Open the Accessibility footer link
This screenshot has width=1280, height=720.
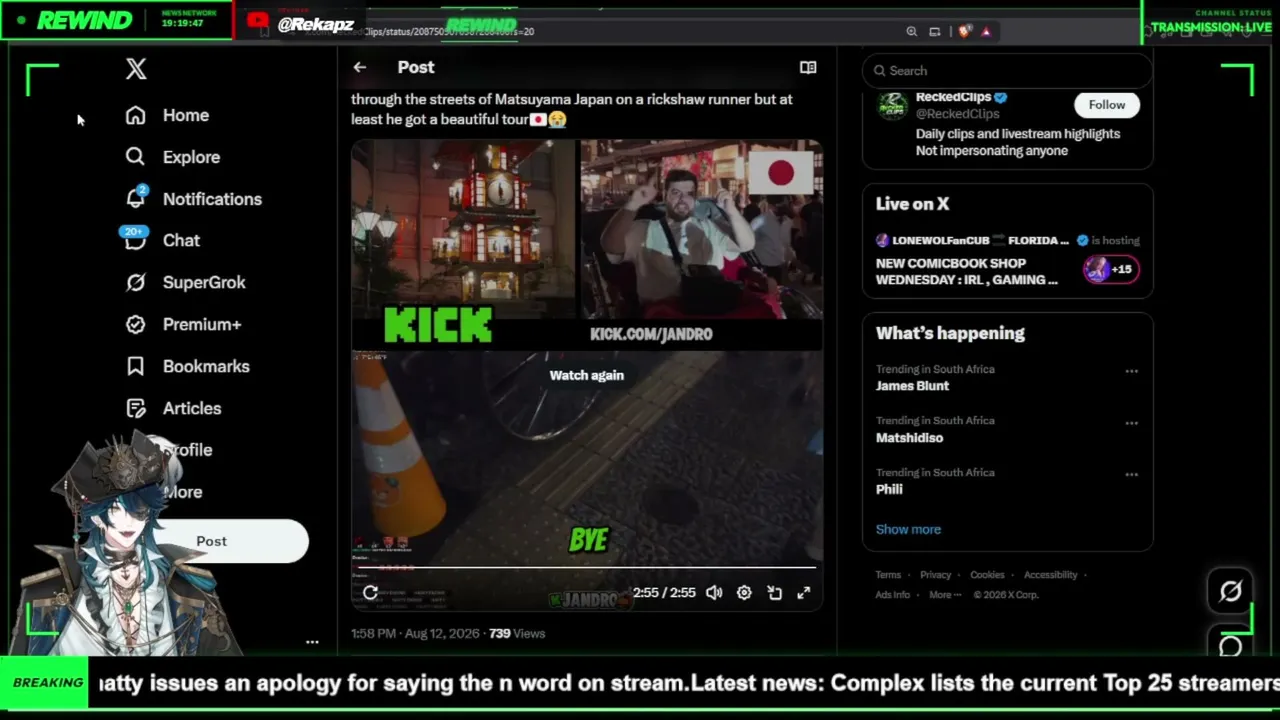(x=1050, y=575)
